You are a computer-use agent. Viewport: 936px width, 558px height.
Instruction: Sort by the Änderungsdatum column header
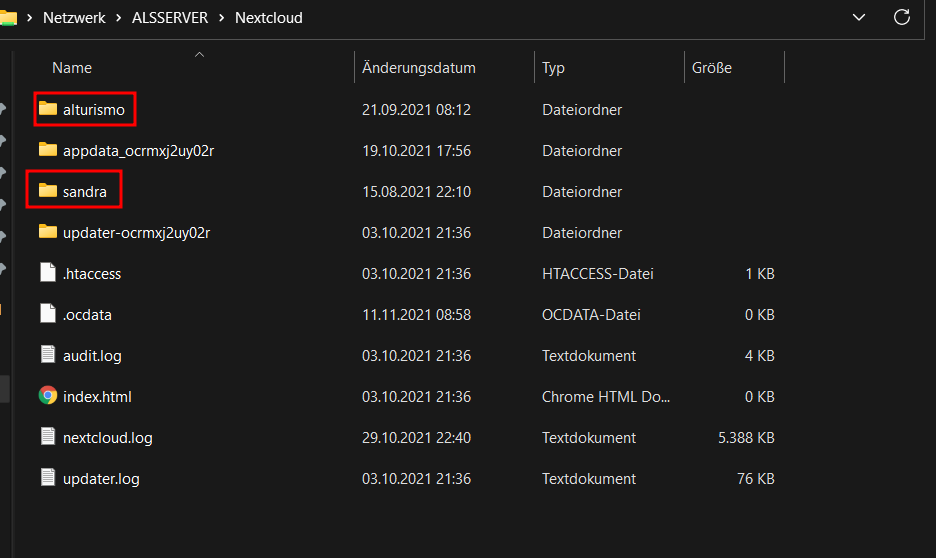click(x=418, y=67)
